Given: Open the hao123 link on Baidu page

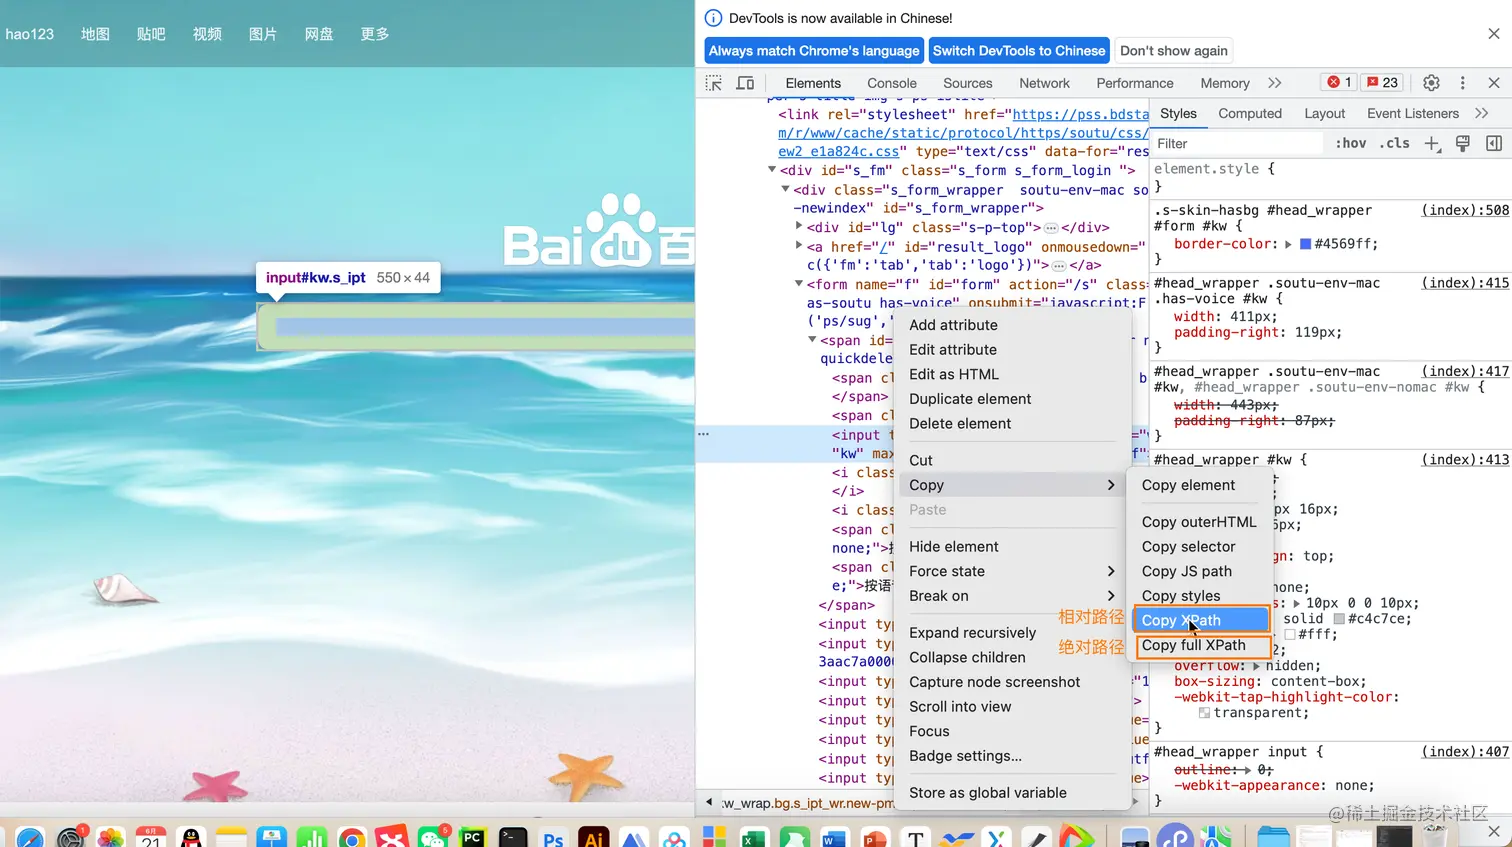Looking at the screenshot, I should click(30, 34).
